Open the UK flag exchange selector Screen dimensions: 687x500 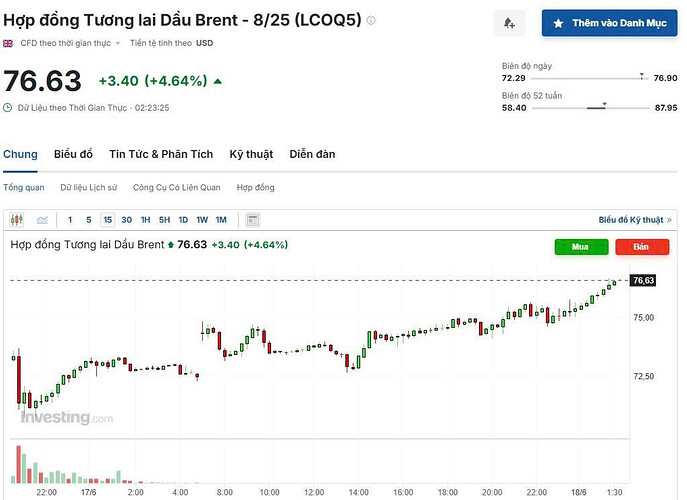coord(9,44)
